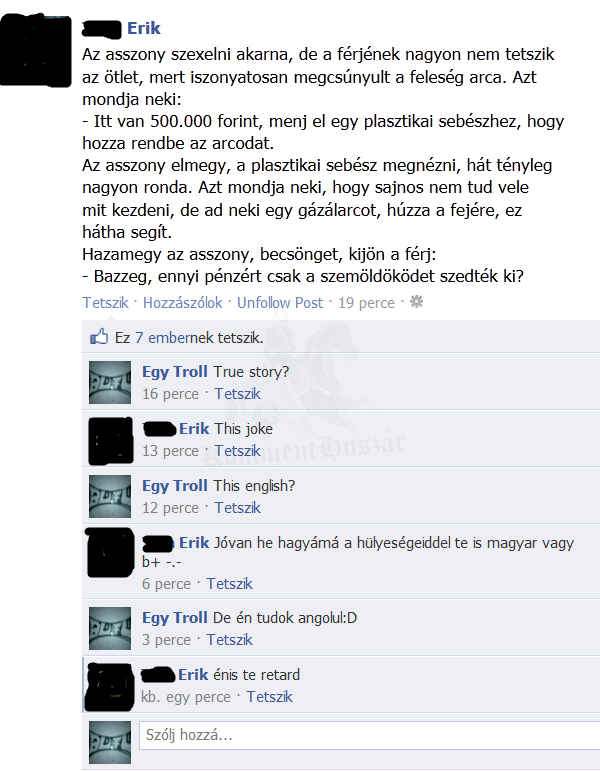Screen dimensions: 600x771
Task: Open Egy Troll avatar on De én tudok comment
Action: (x=110, y=628)
